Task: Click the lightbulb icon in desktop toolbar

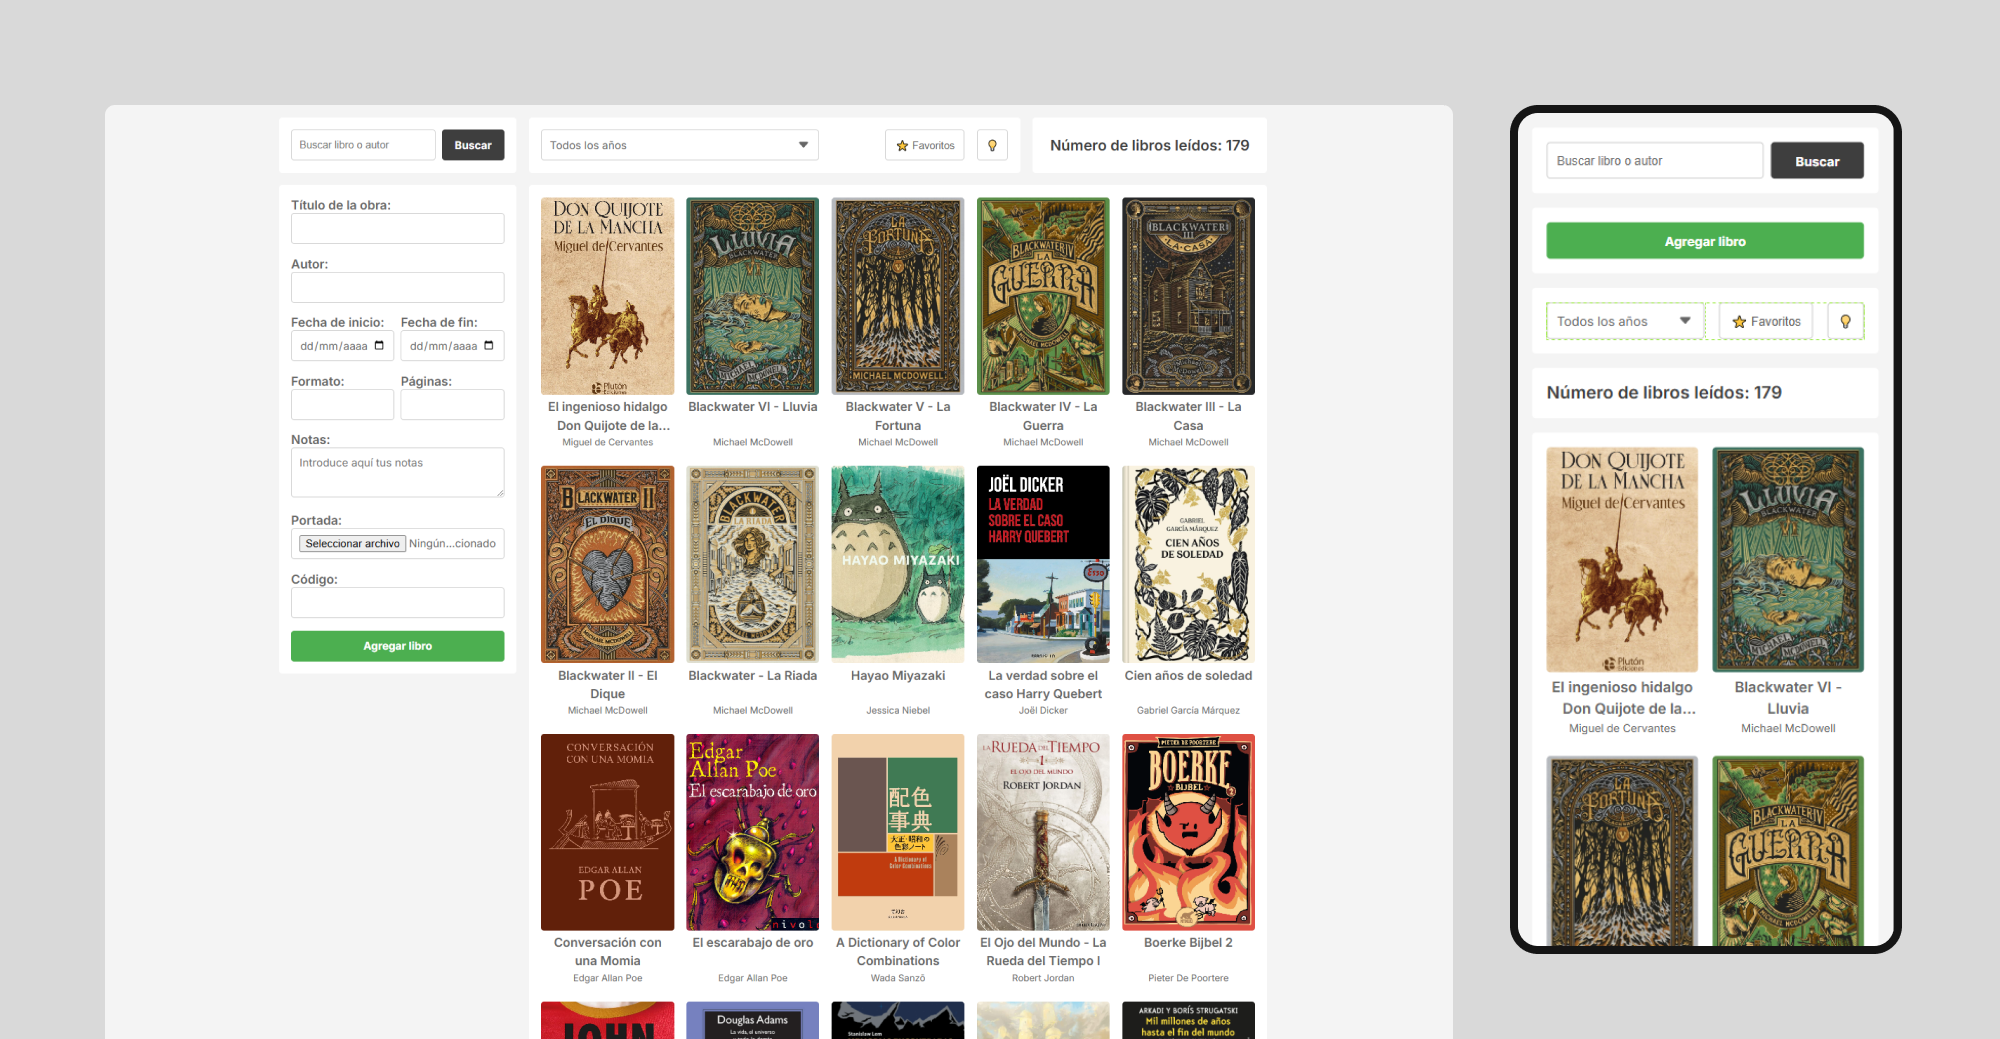Action: coord(992,145)
